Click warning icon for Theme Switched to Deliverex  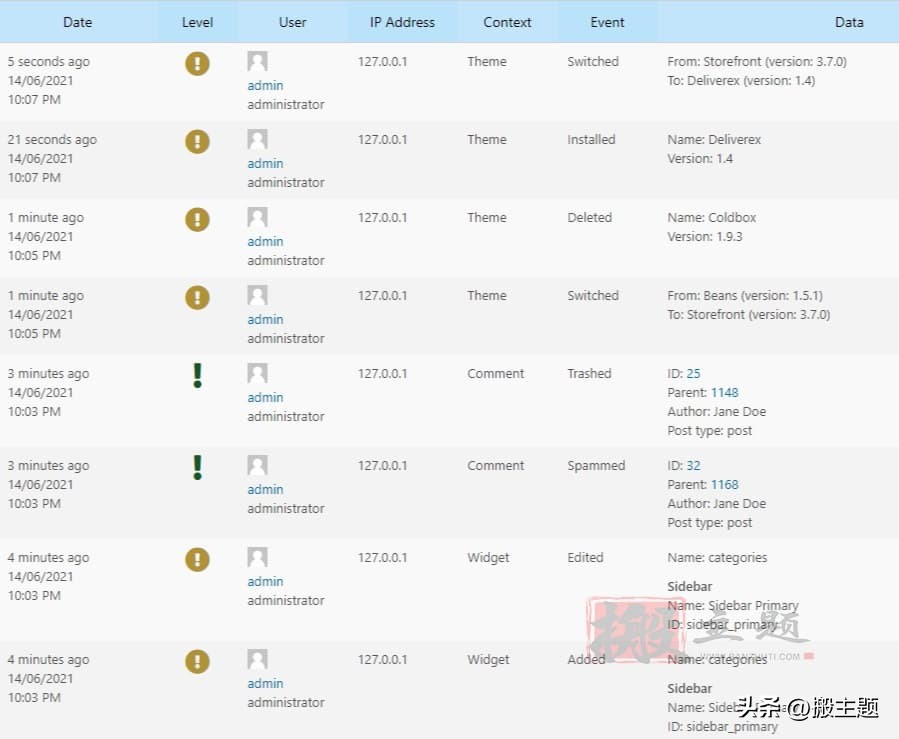[x=197, y=64]
